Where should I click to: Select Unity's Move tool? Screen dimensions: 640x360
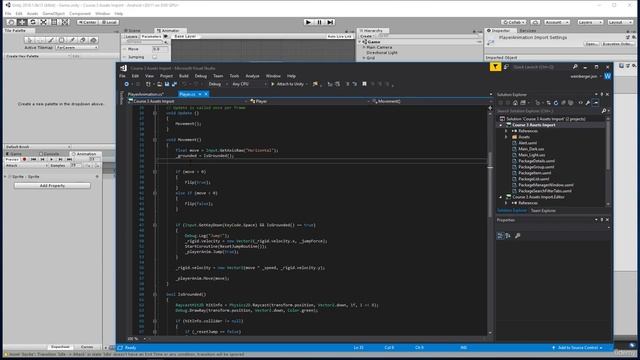pos(22,22)
